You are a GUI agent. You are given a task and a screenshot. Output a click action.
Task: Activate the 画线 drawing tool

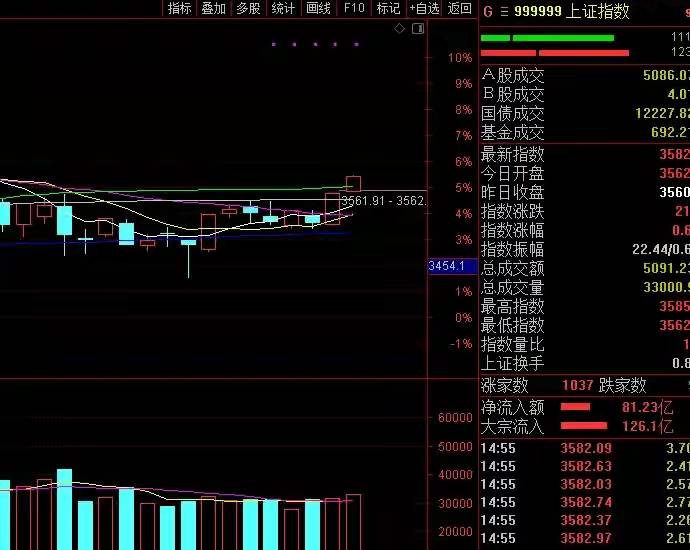[318, 8]
